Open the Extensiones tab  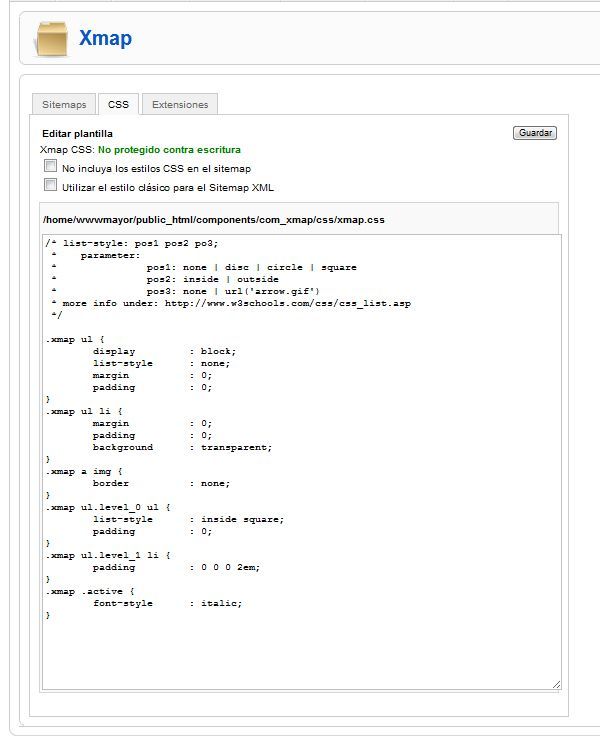tap(180, 104)
